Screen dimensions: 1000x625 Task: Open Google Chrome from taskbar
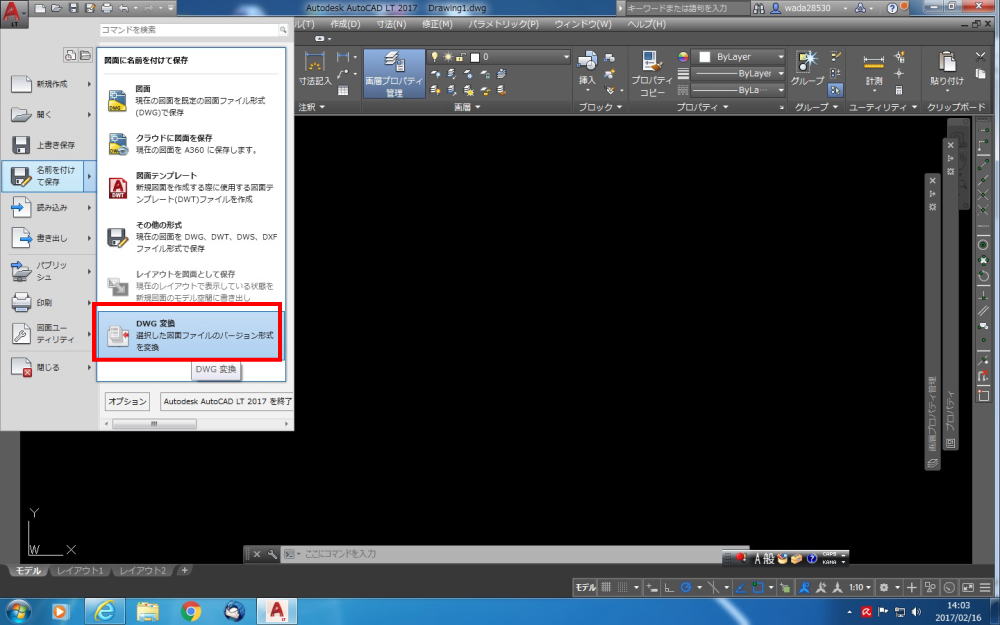pyautogui.click(x=191, y=611)
